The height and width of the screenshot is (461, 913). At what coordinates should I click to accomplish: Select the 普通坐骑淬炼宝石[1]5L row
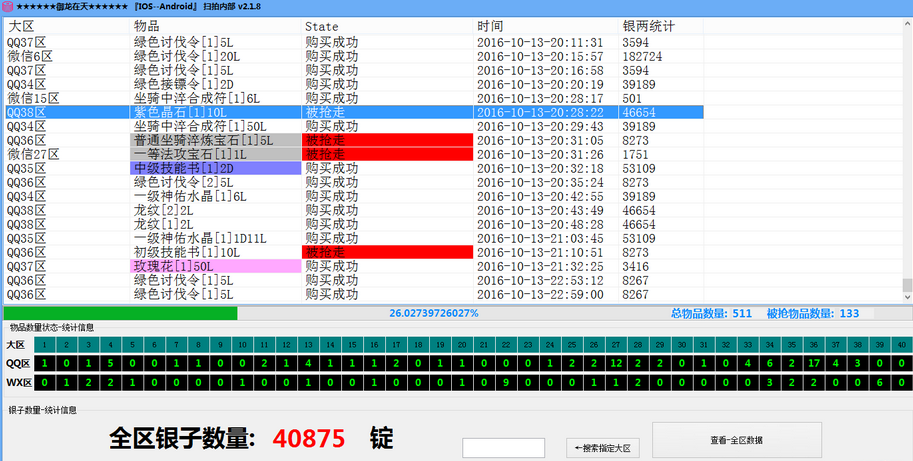[215, 141]
